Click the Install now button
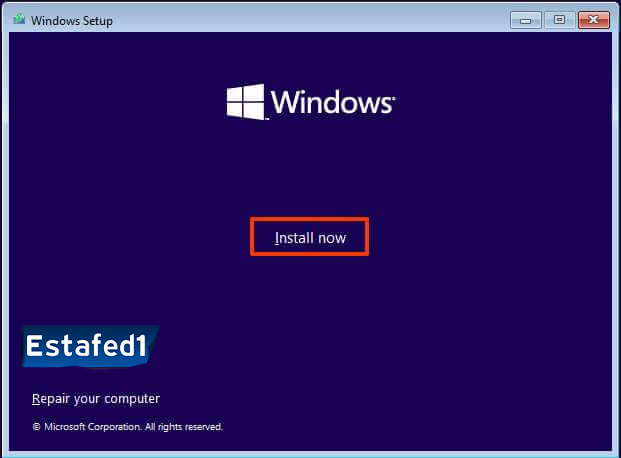Screen dimensions: 621x458 309,238
